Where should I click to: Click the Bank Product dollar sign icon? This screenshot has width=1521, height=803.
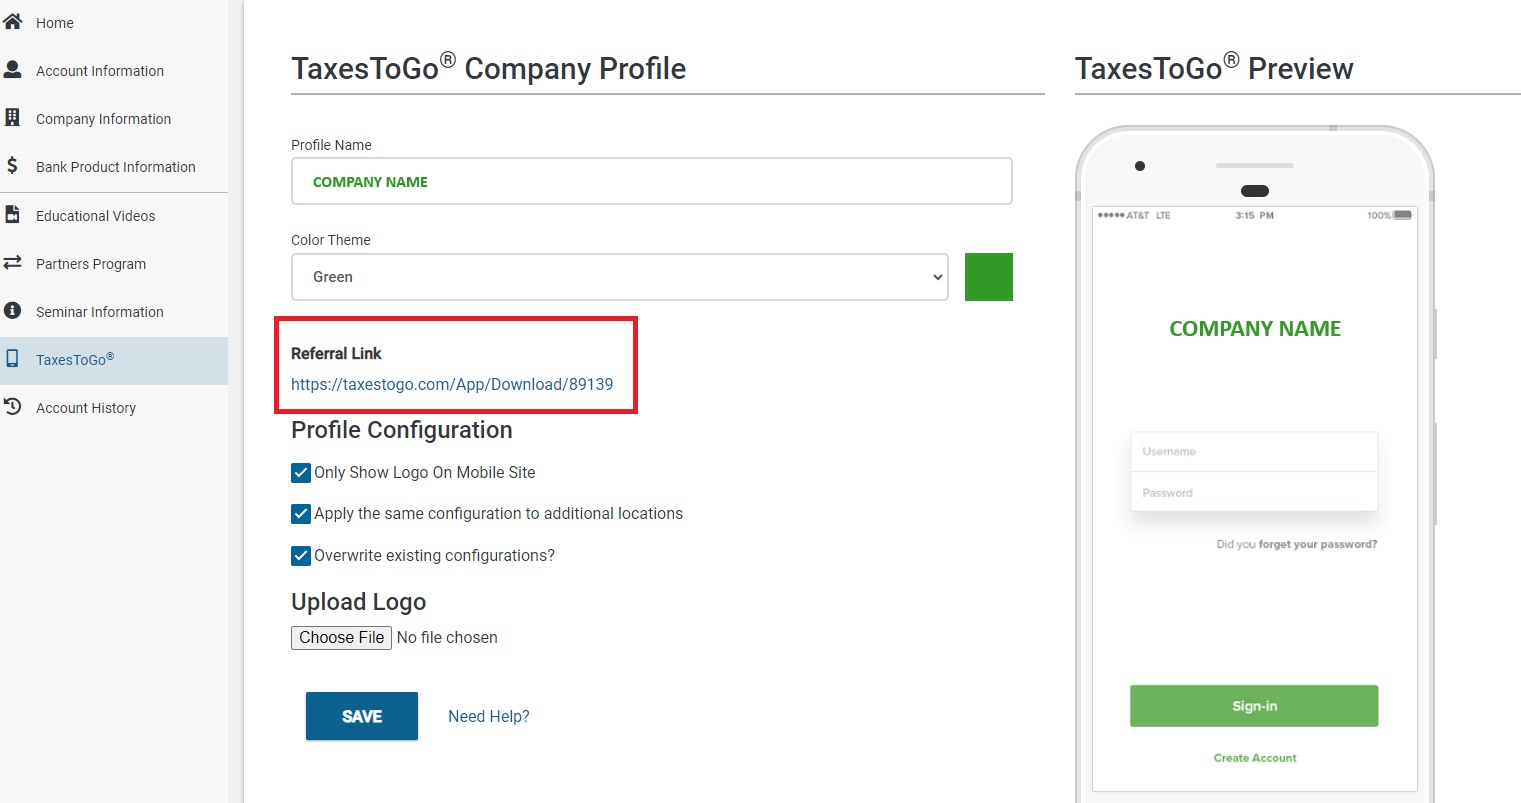12,165
